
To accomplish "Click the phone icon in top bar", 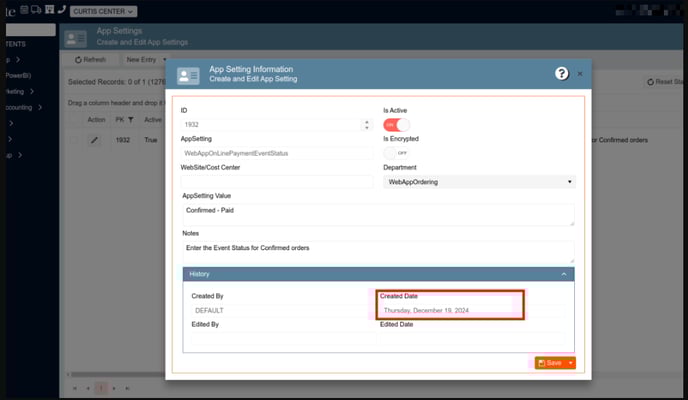I will pyautogui.click(x=63, y=9).
